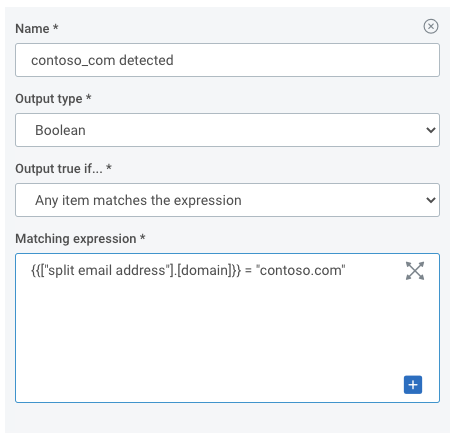Screen dimensions: 457x434
Task: Click the "Output type *" label
Action: (x=53, y=99)
